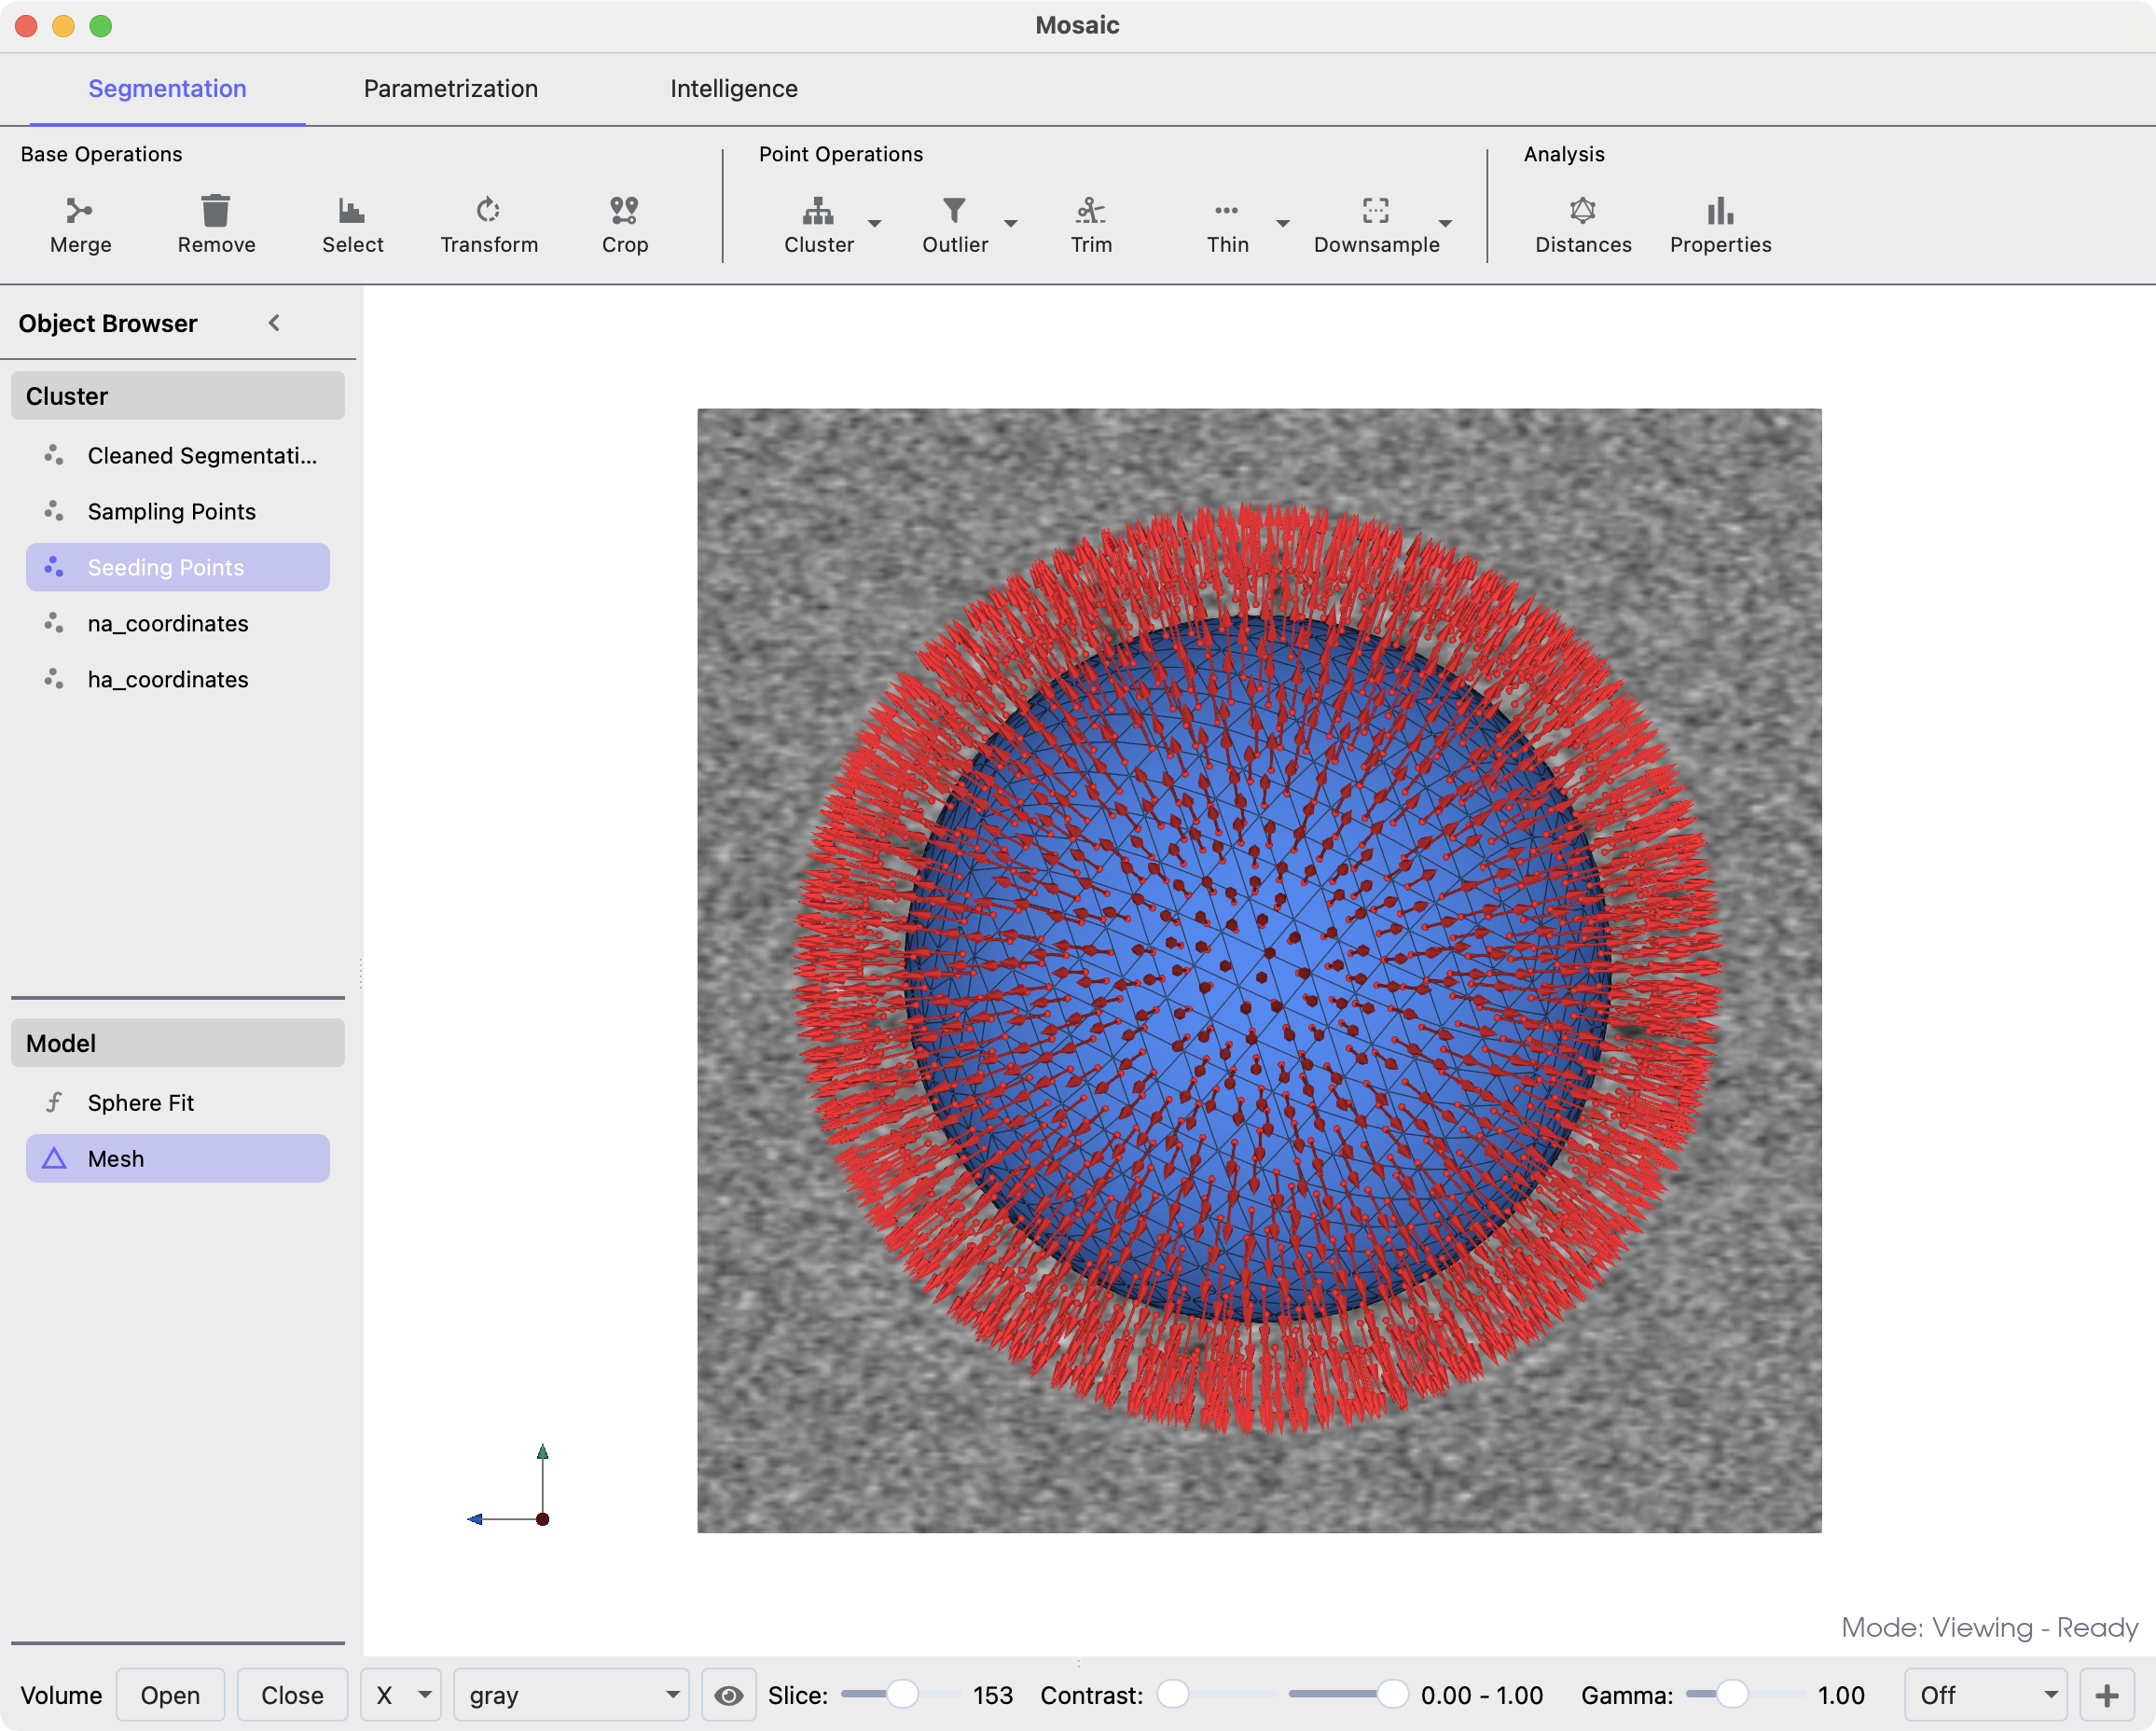Image resolution: width=2156 pixels, height=1731 pixels.
Task: Run the Cluster point operation
Action: [x=818, y=225]
